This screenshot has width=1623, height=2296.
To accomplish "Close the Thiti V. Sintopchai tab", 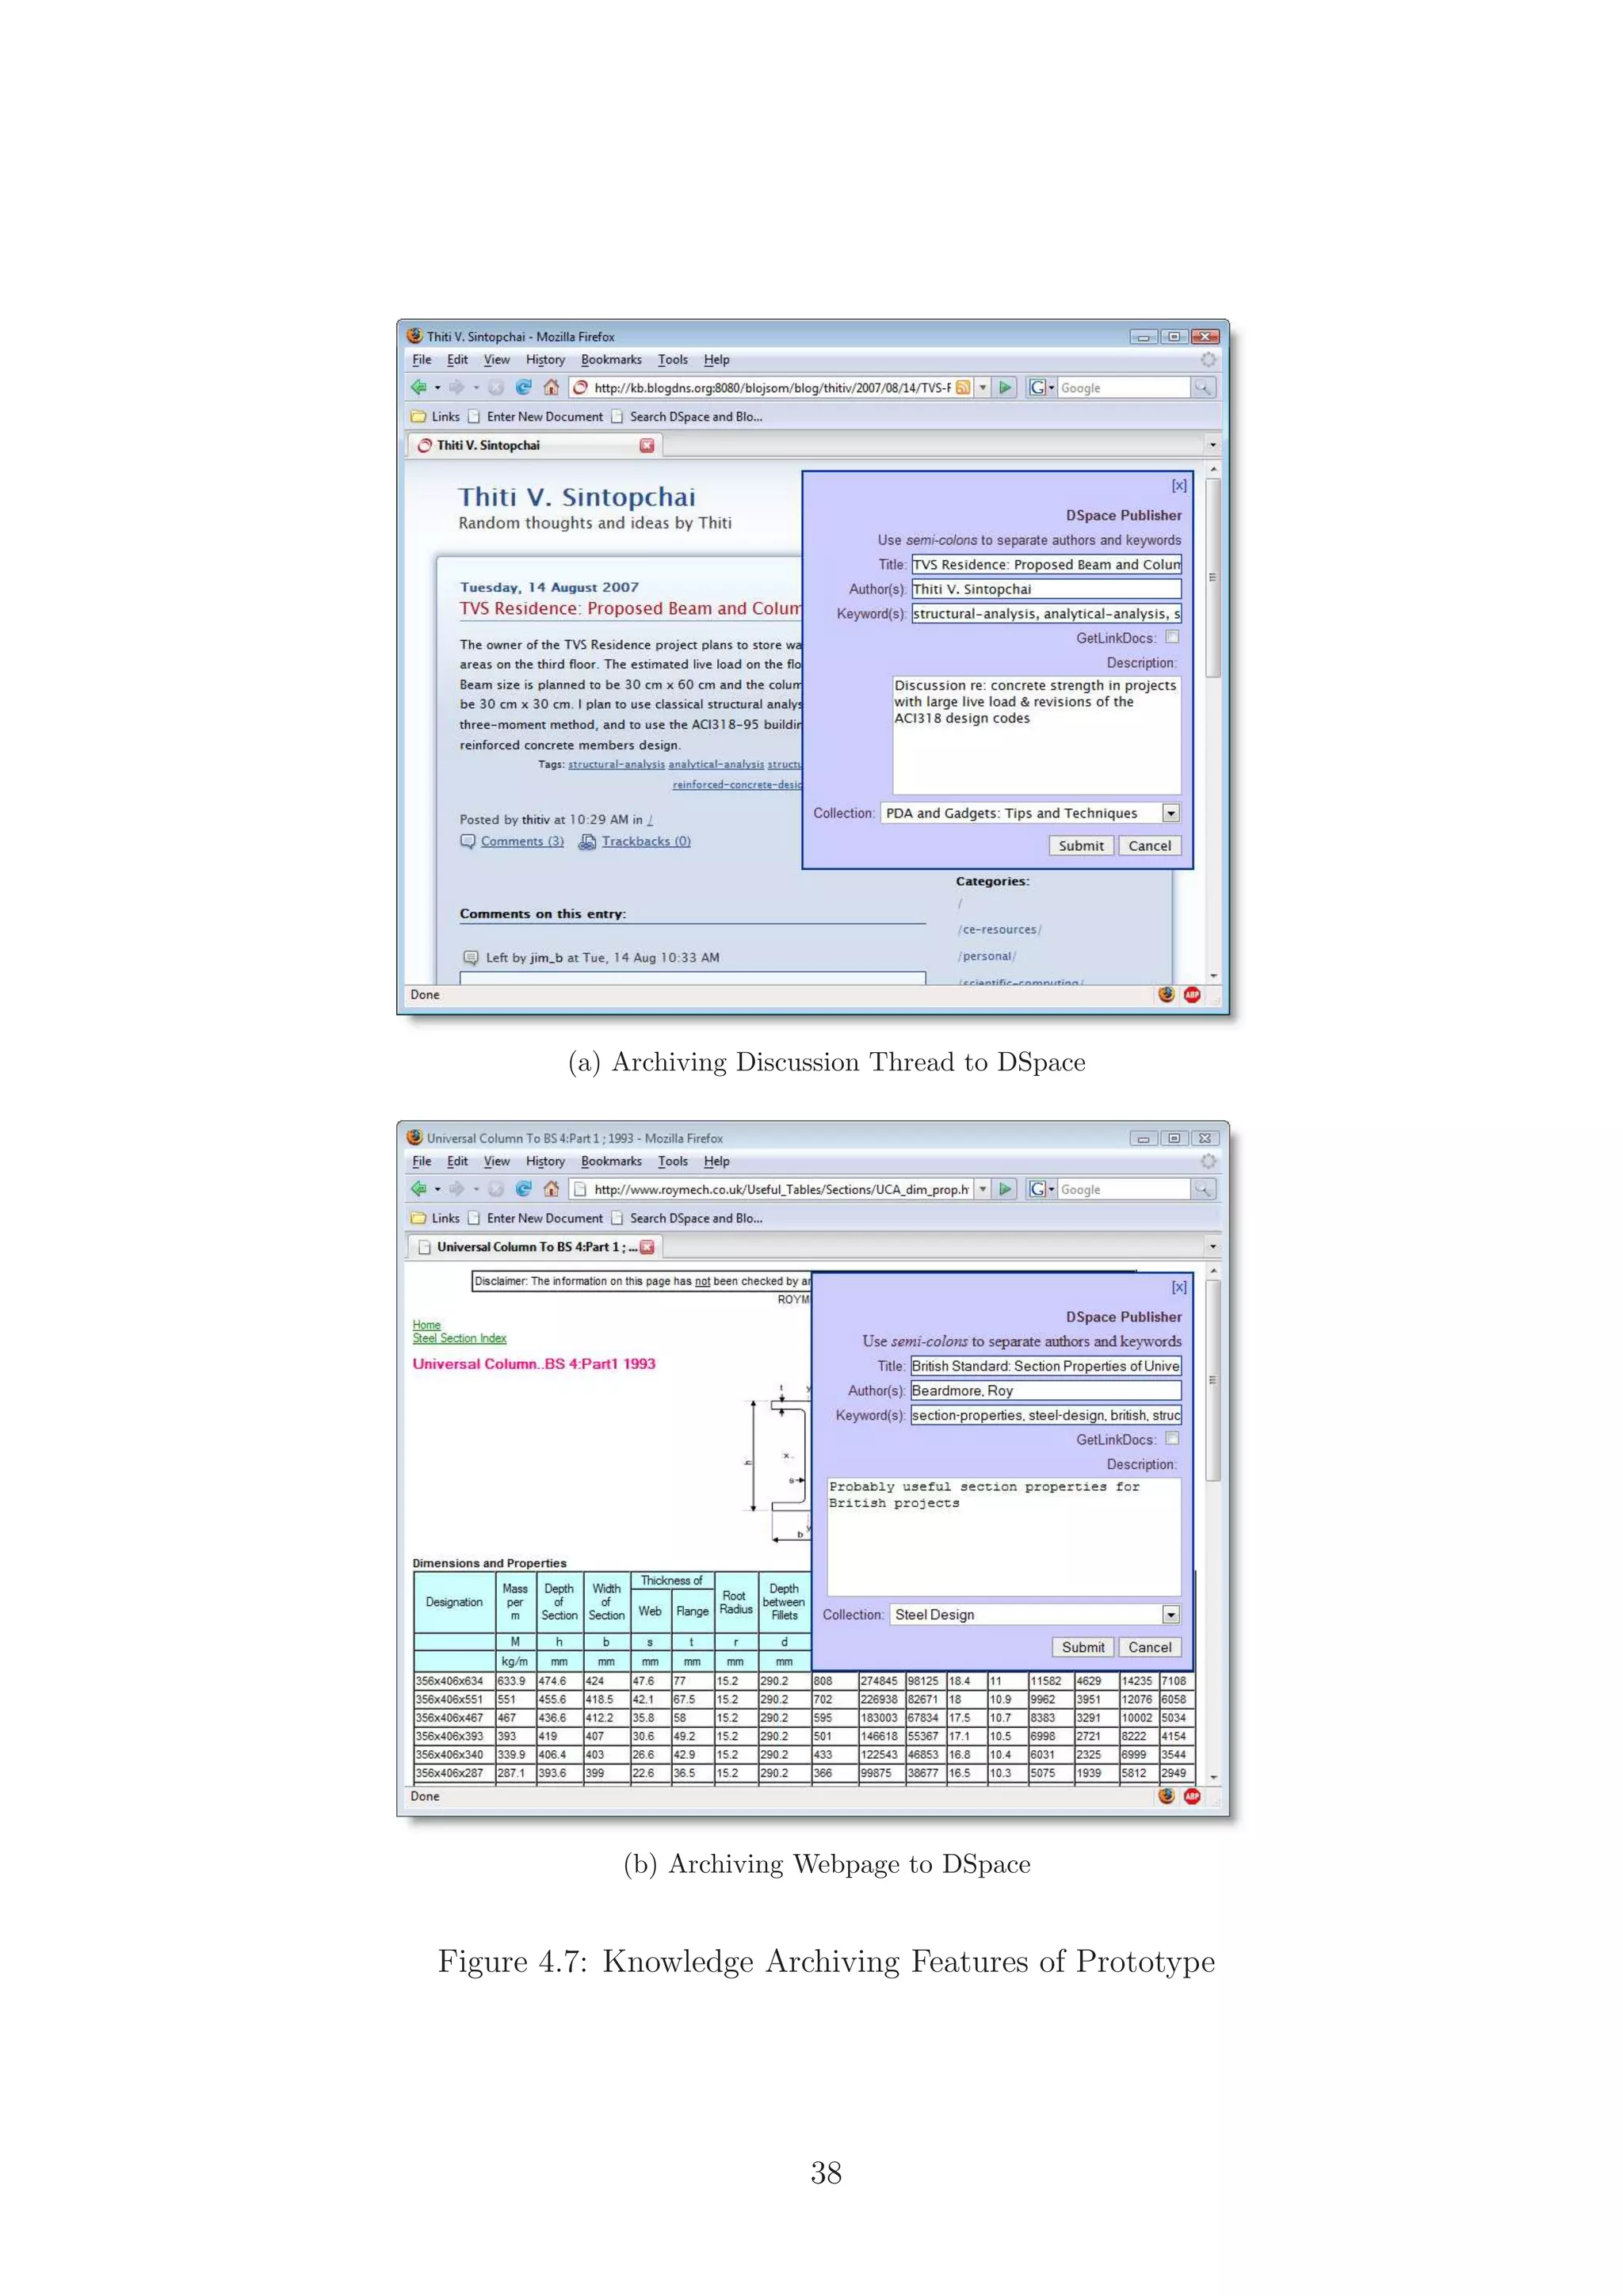I will [647, 445].
